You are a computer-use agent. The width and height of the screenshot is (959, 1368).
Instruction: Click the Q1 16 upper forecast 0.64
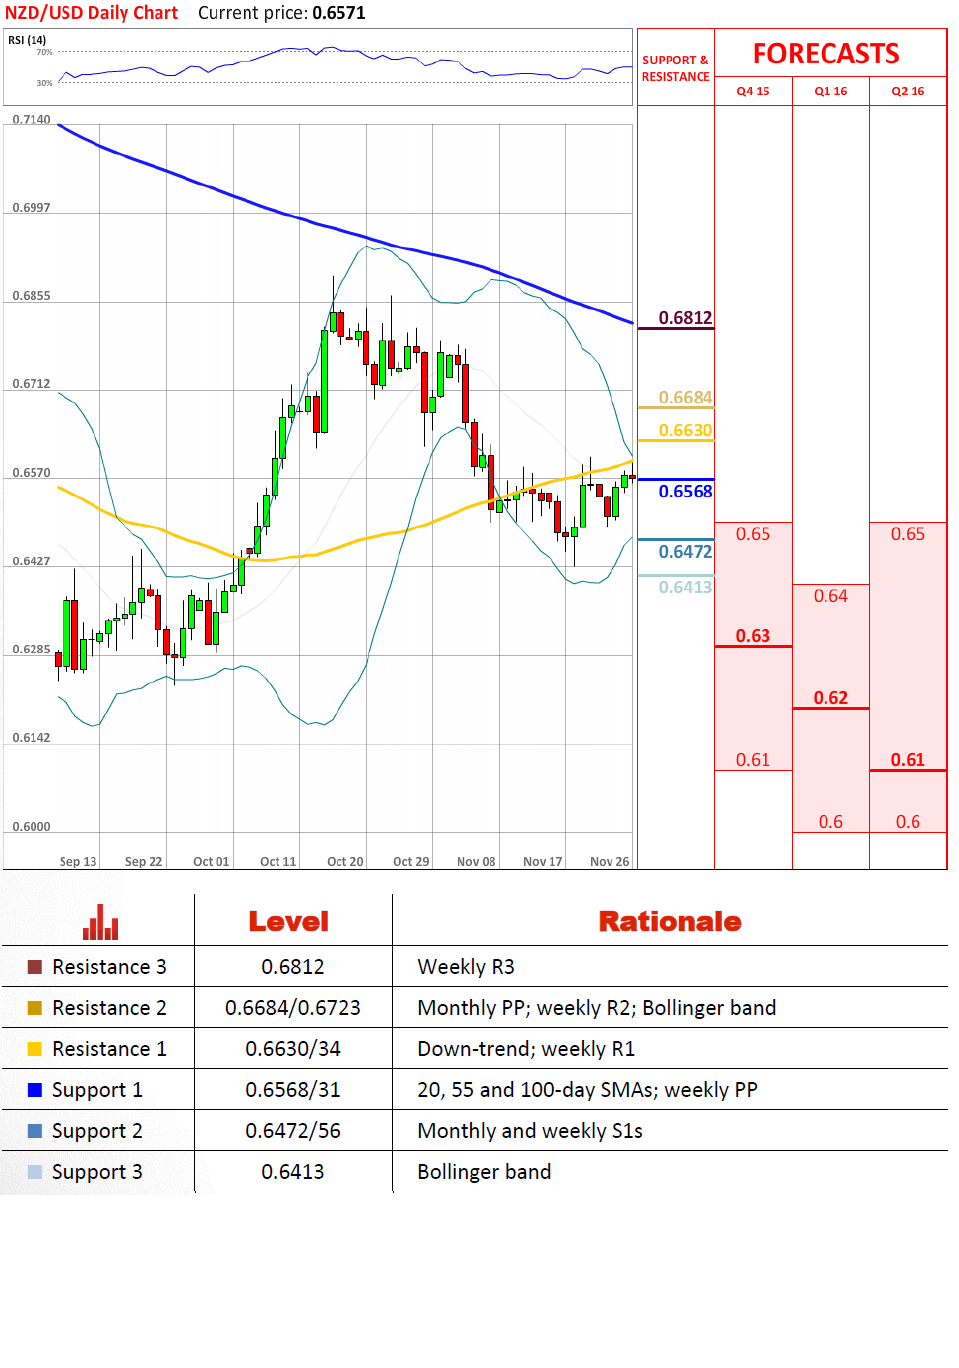point(831,596)
